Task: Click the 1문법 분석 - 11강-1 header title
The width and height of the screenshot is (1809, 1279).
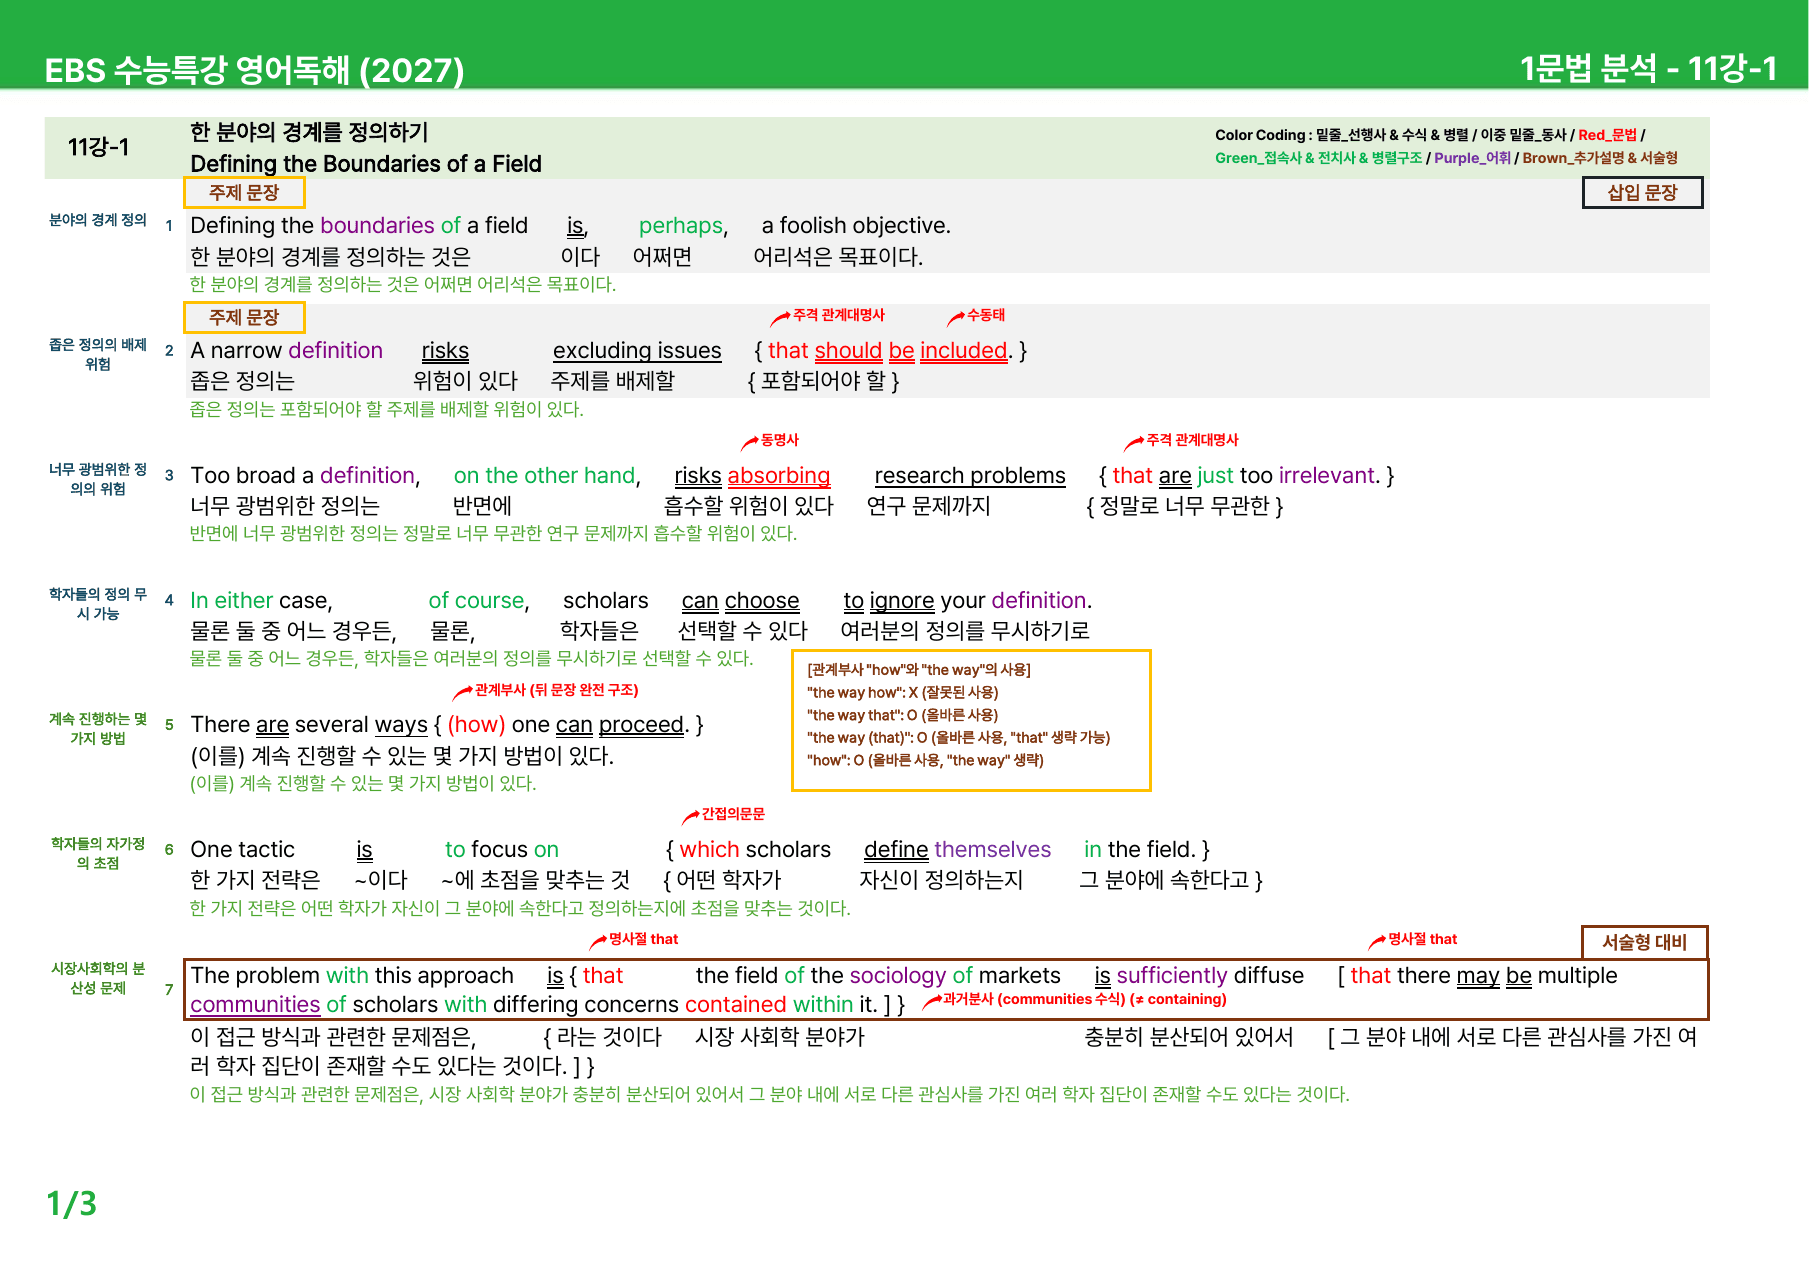Action: click(1648, 68)
